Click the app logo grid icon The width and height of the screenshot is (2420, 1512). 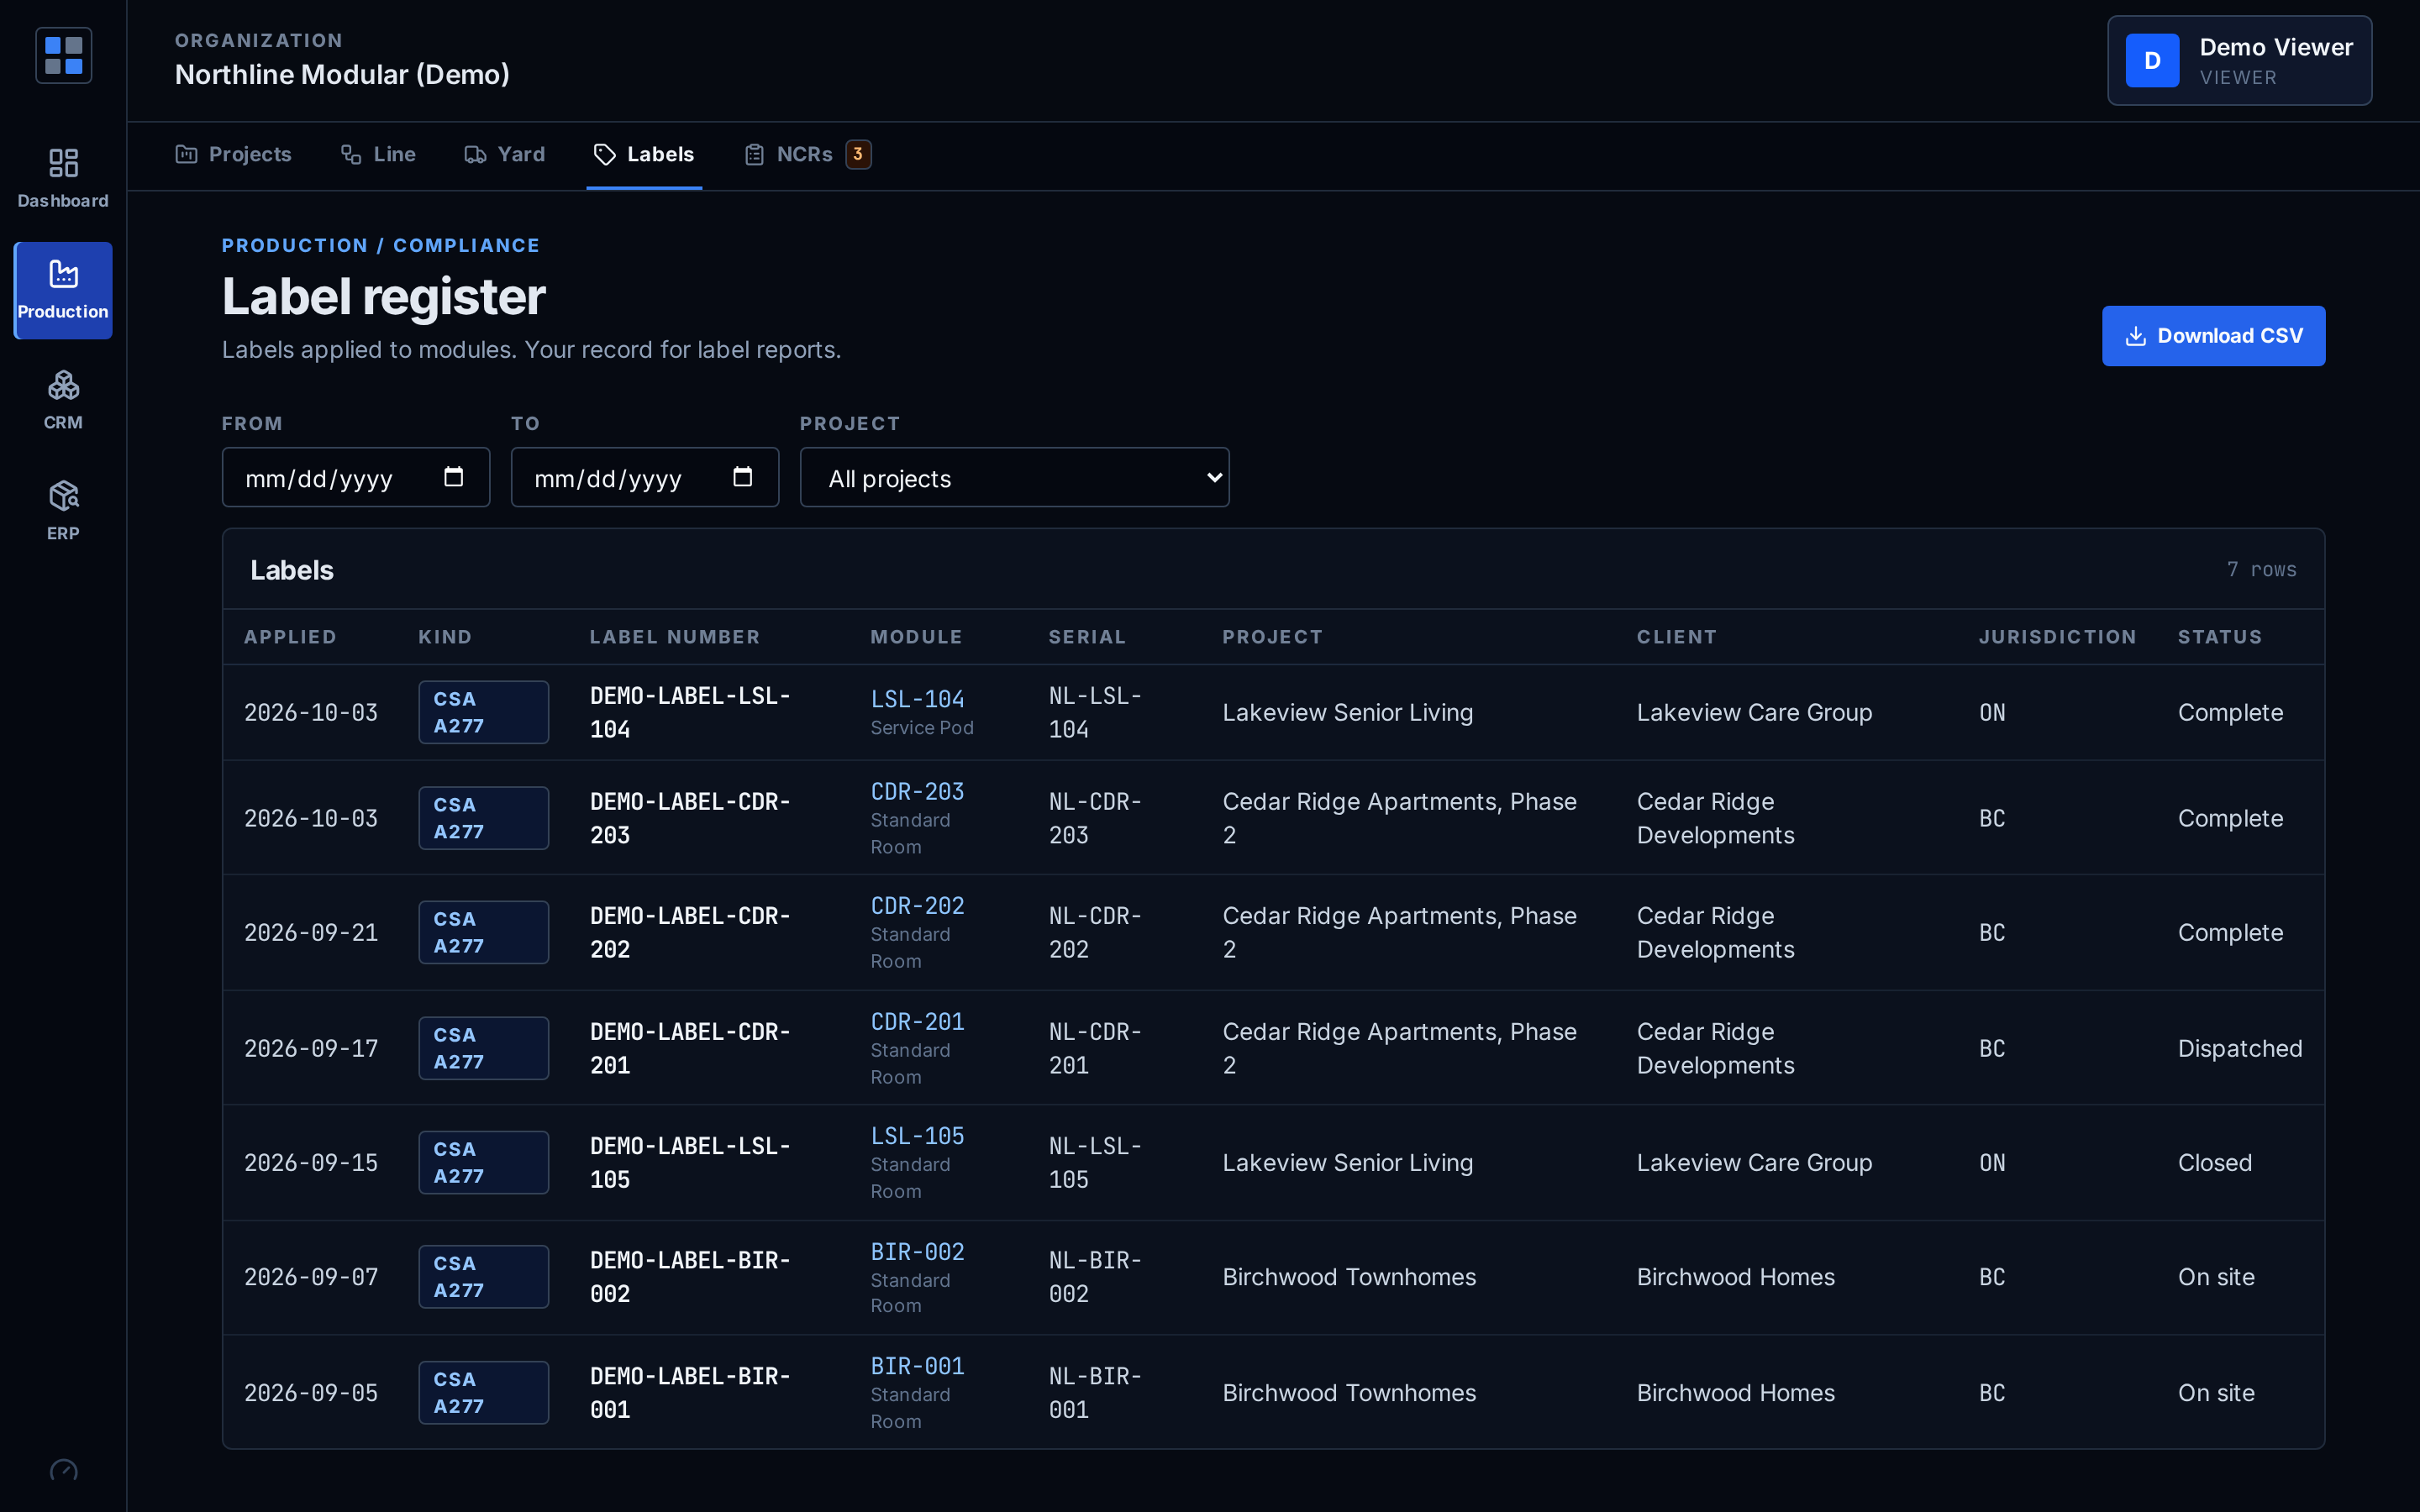63,56
